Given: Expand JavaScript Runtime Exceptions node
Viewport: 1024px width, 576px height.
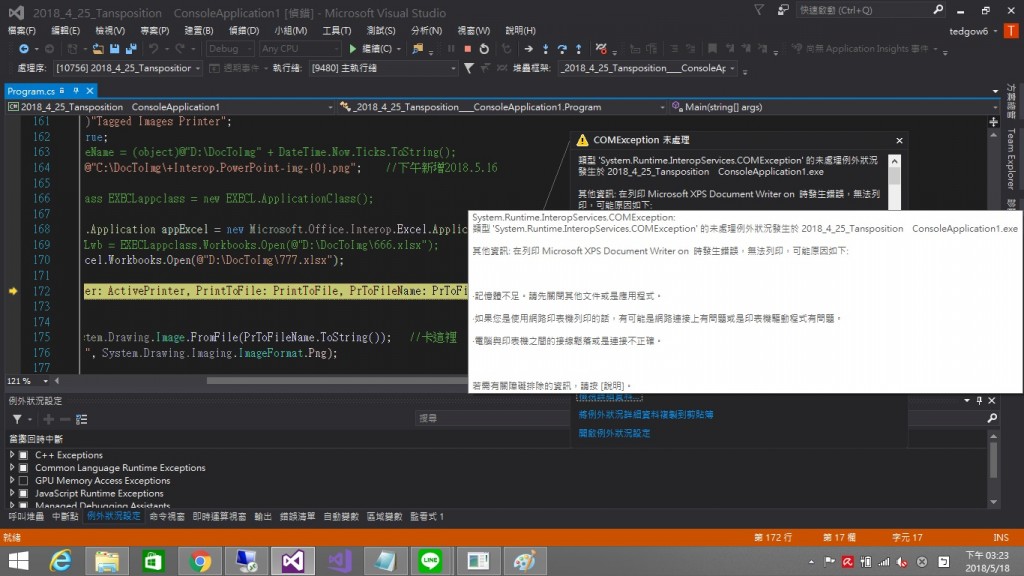Looking at the screenshot, I should click(x=12, y=493).
